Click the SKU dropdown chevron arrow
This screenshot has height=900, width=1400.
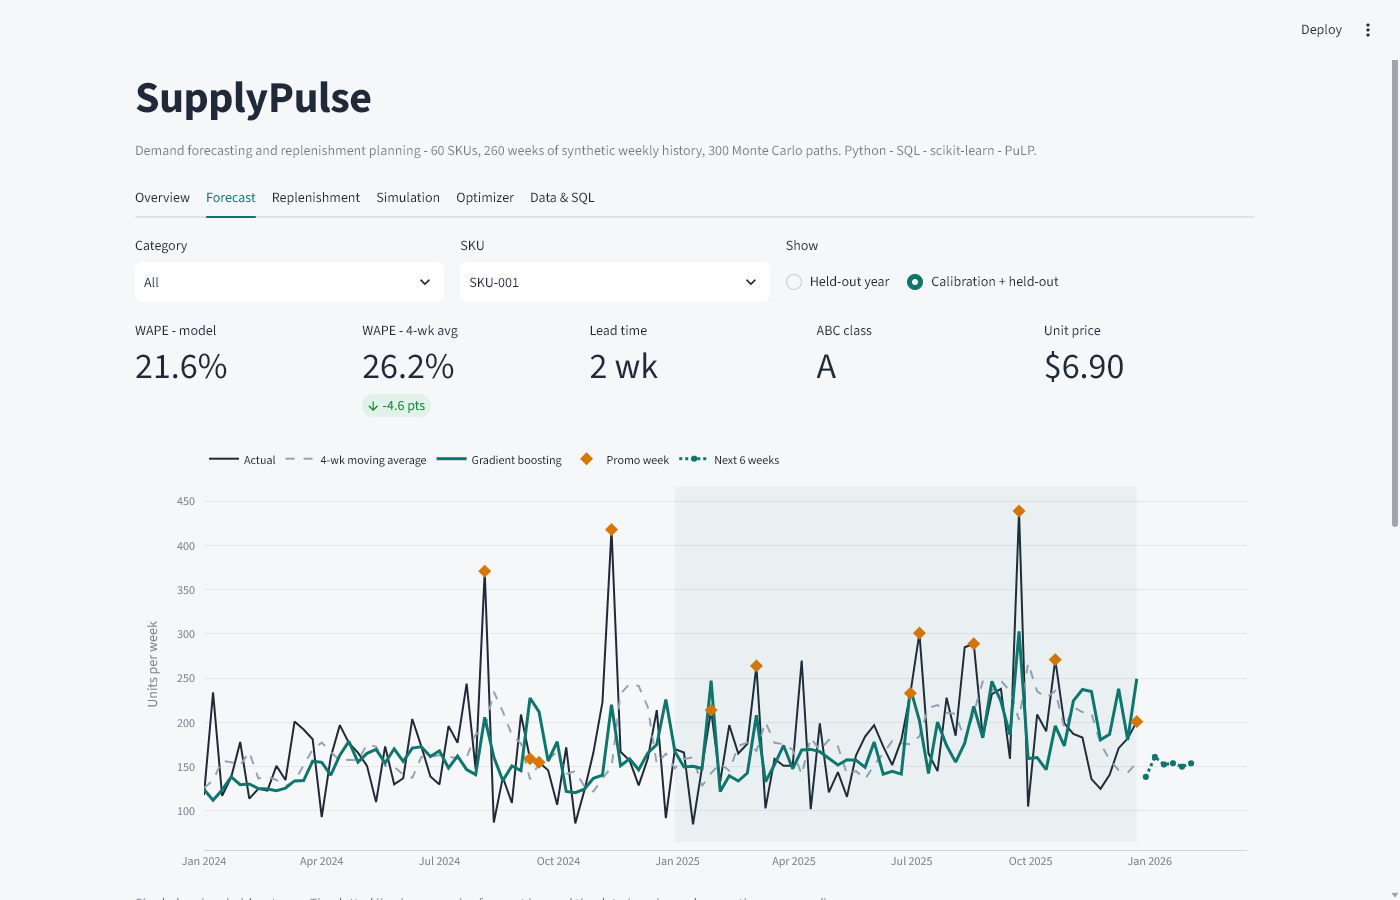pyautogui.click(x=751, y=282)
